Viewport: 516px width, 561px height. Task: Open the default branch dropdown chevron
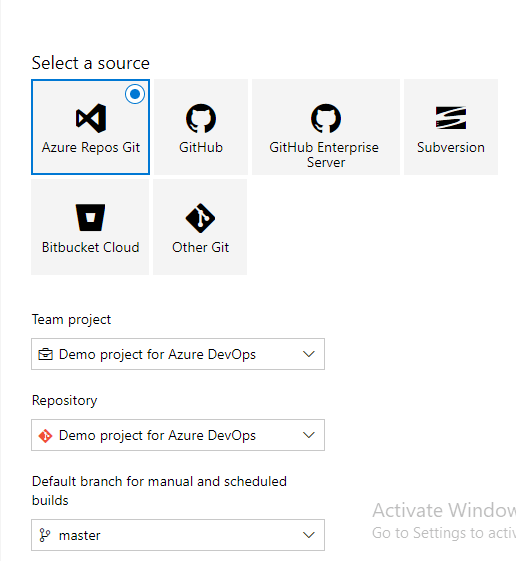tap(308, 535)
